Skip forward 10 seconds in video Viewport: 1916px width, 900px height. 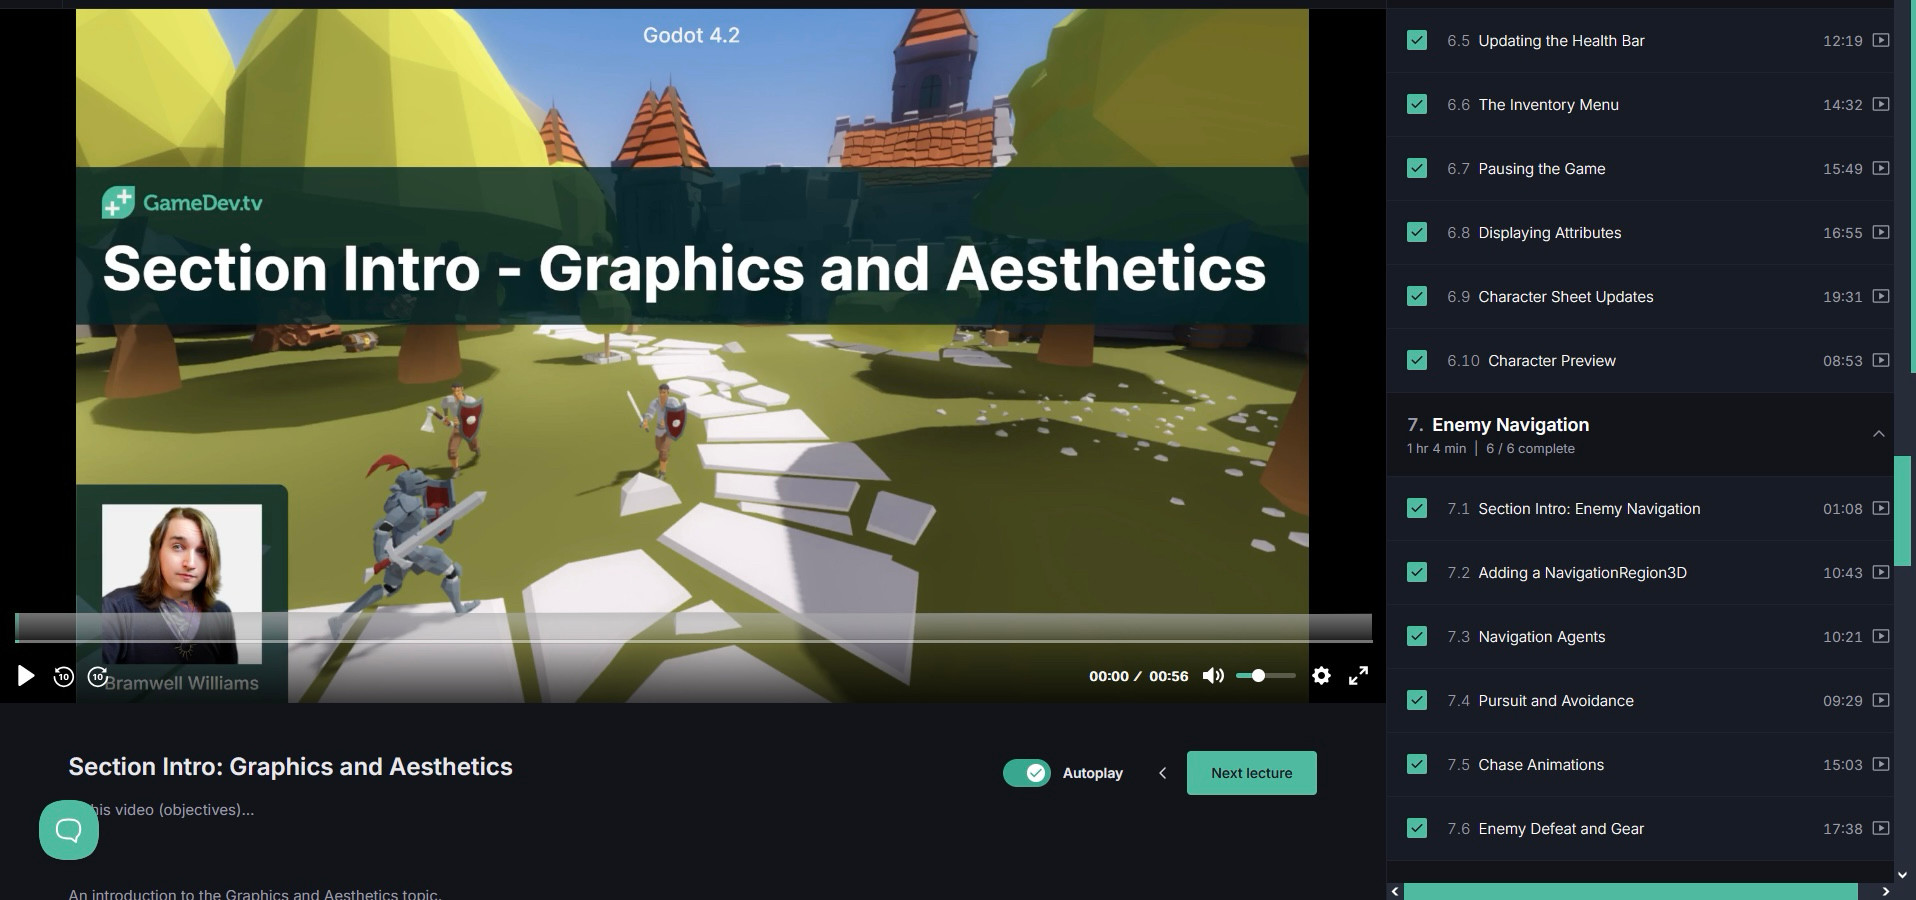click(97, 676)
